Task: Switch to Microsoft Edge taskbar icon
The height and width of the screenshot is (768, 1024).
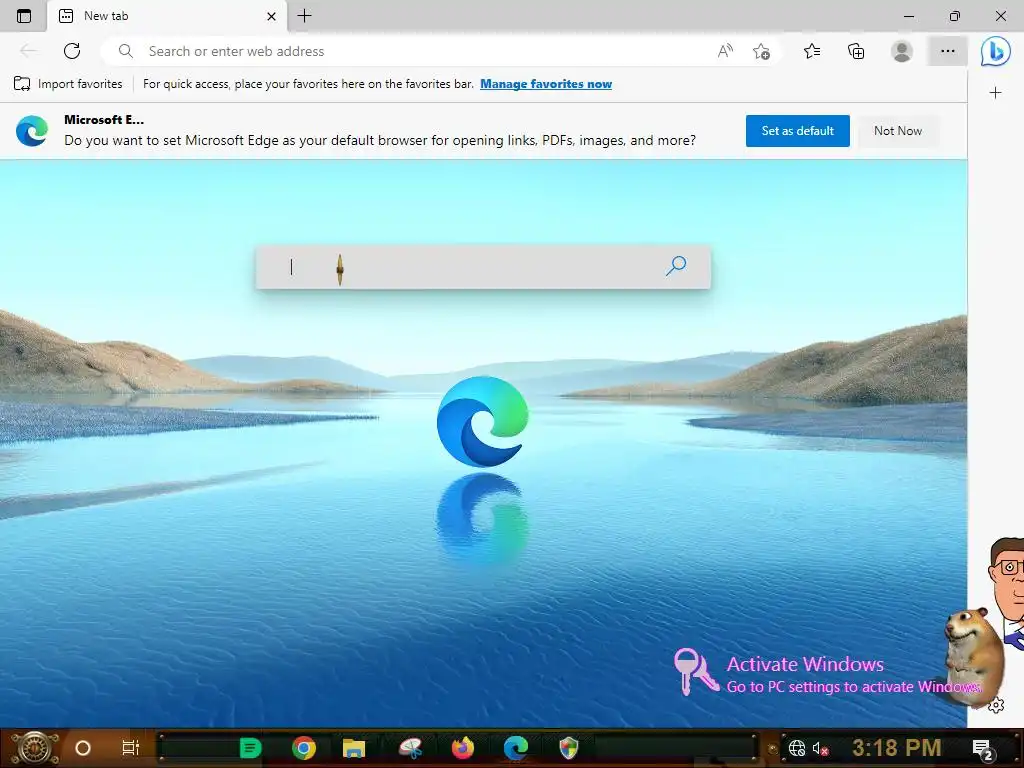Action: [x=515, y=748]
